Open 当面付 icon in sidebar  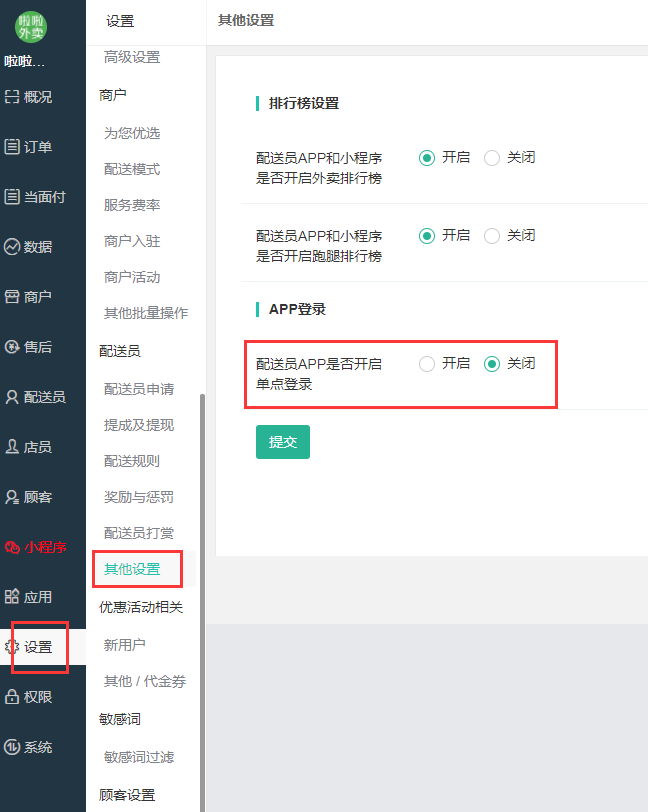(x=12, y=197)
